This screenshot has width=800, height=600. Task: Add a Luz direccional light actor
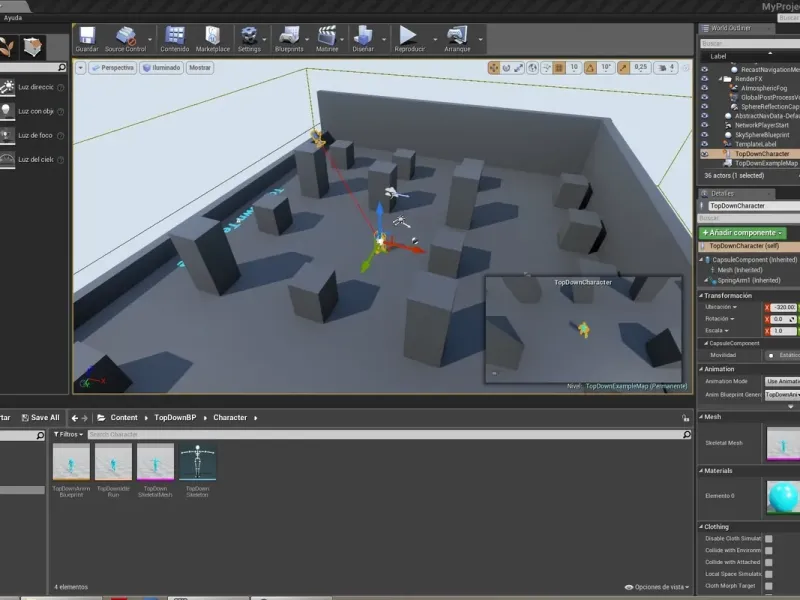tap(34, 87)
